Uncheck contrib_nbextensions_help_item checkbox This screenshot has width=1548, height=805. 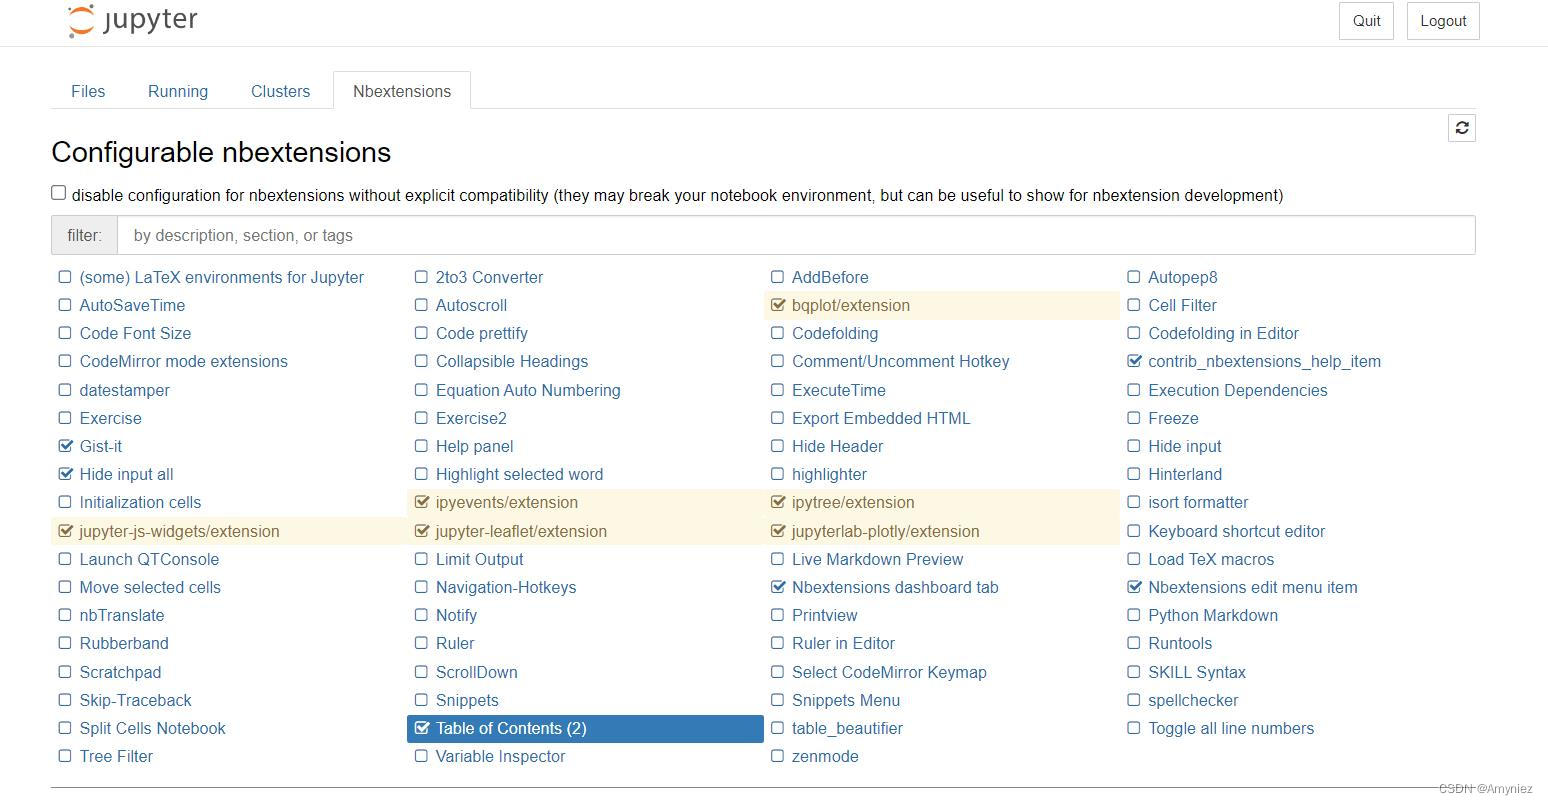pos(1134,361)
